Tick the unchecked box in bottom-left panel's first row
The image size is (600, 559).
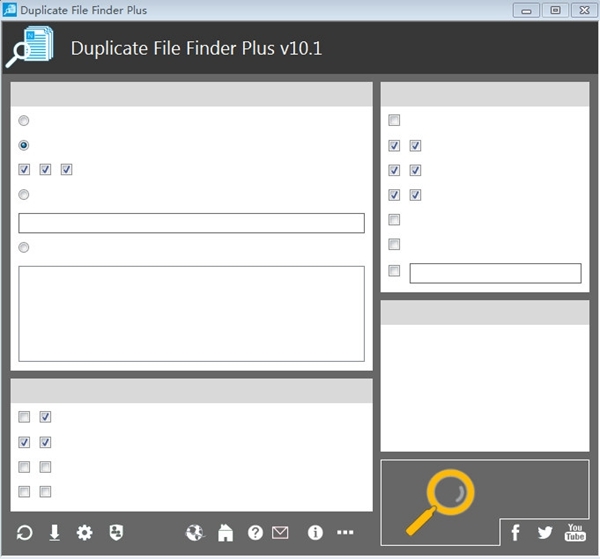(x=24, y=417)
